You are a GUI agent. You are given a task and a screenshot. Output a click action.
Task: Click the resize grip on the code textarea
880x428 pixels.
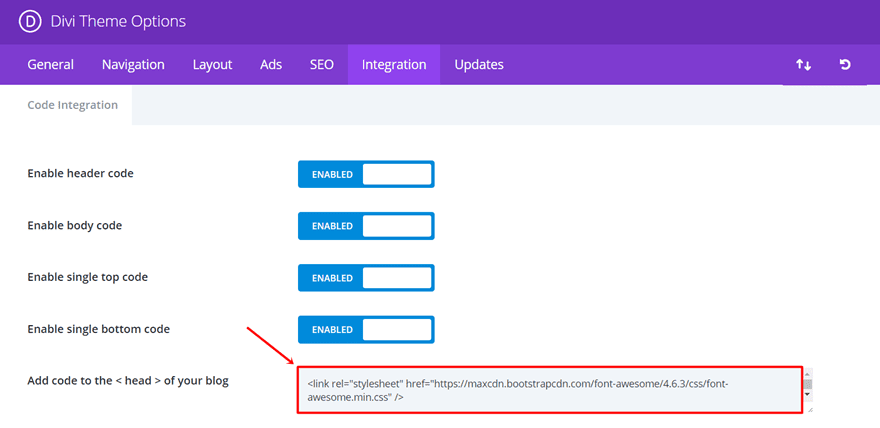pyautogui.click(x=808, y=410)
